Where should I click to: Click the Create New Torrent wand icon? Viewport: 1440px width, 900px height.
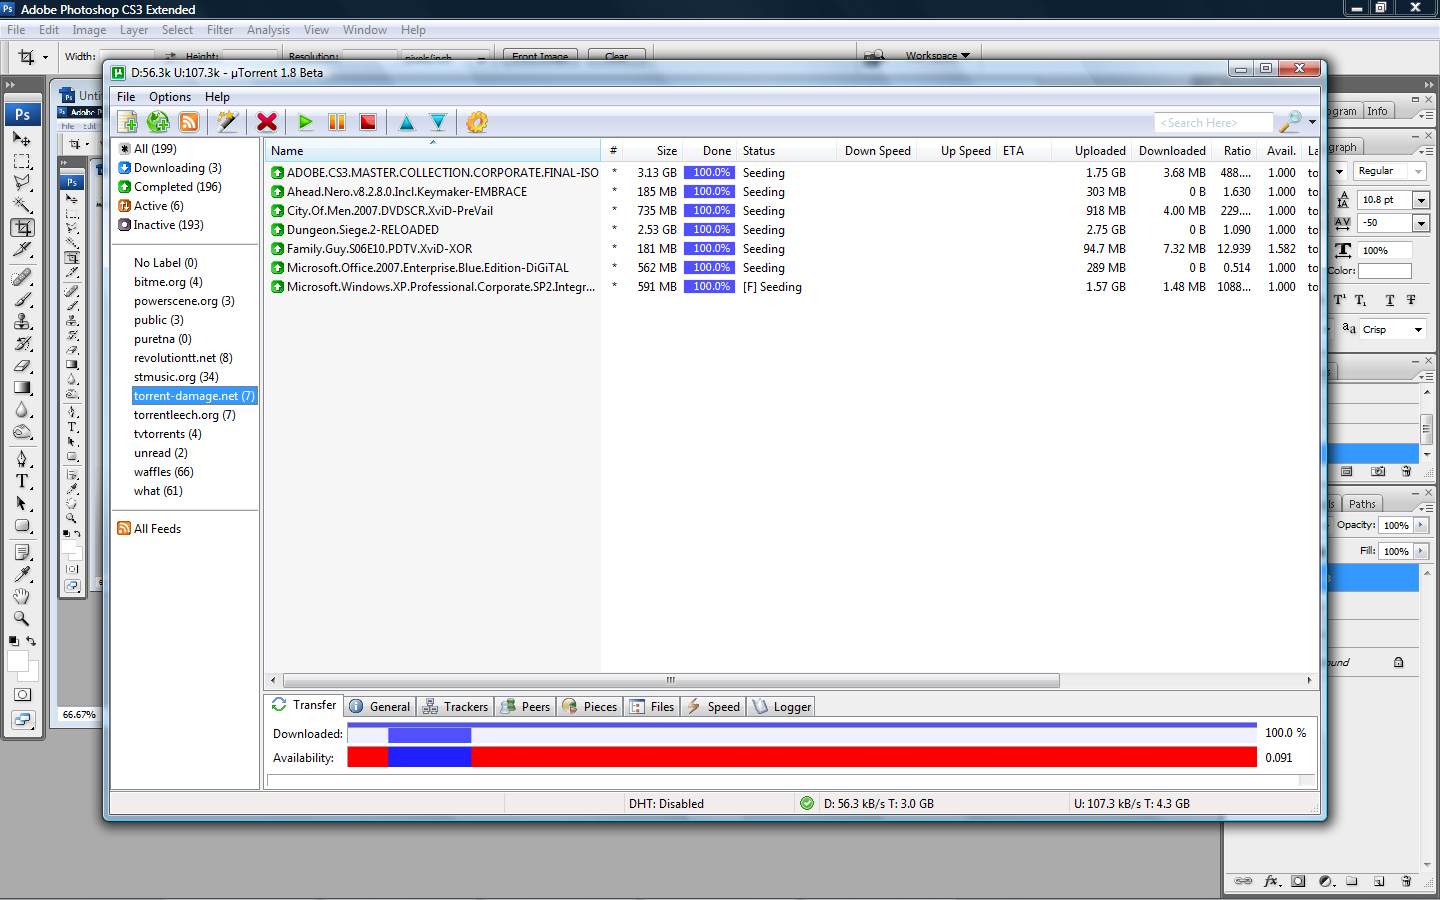pos(228,122)
